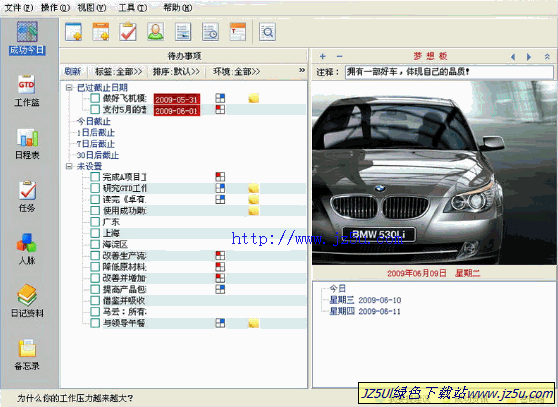Screen dimensions: 558x407
Task: Check the 海淀区 task checkbox
Action: click(x=95, y=244)
